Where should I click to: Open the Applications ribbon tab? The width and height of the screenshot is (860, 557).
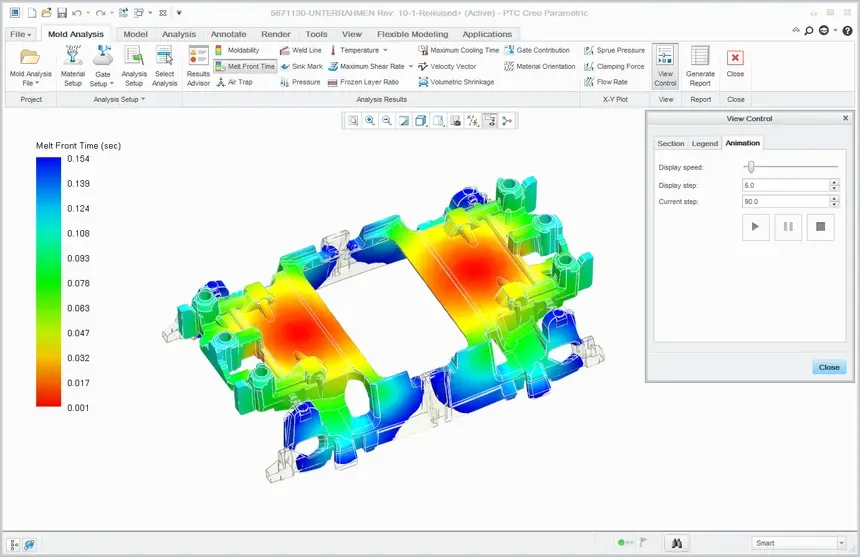tap(487, 34)
